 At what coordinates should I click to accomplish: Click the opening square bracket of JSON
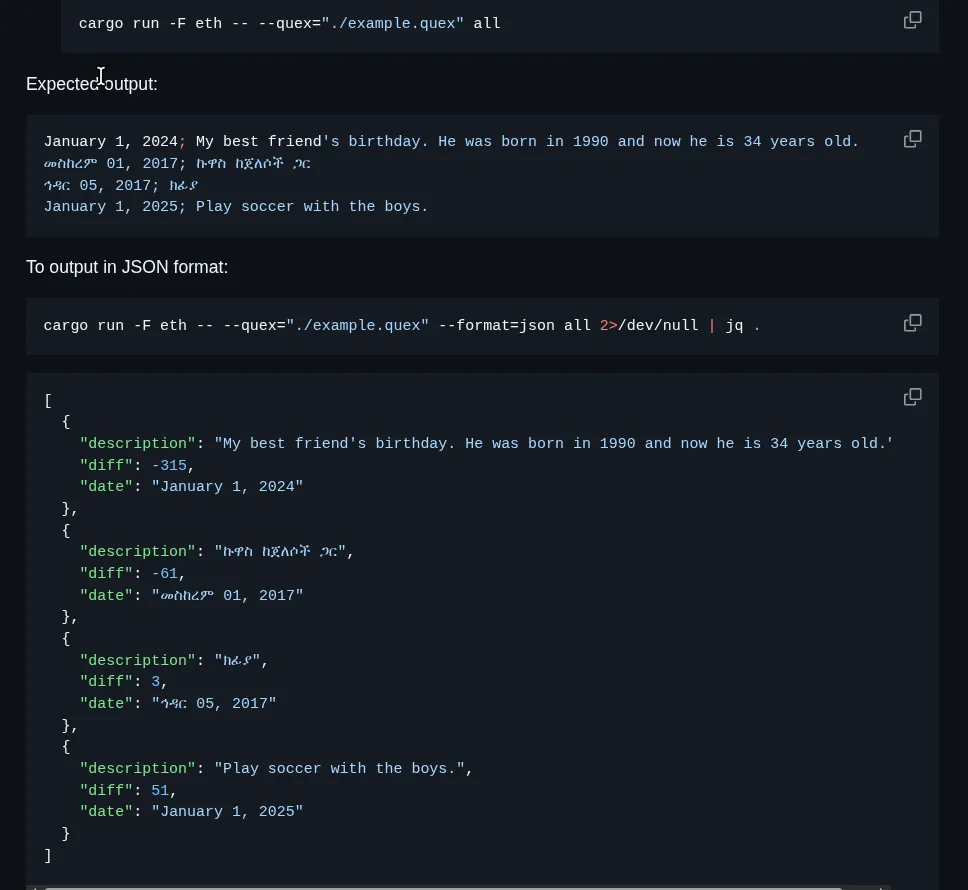(x=48, y=401)
